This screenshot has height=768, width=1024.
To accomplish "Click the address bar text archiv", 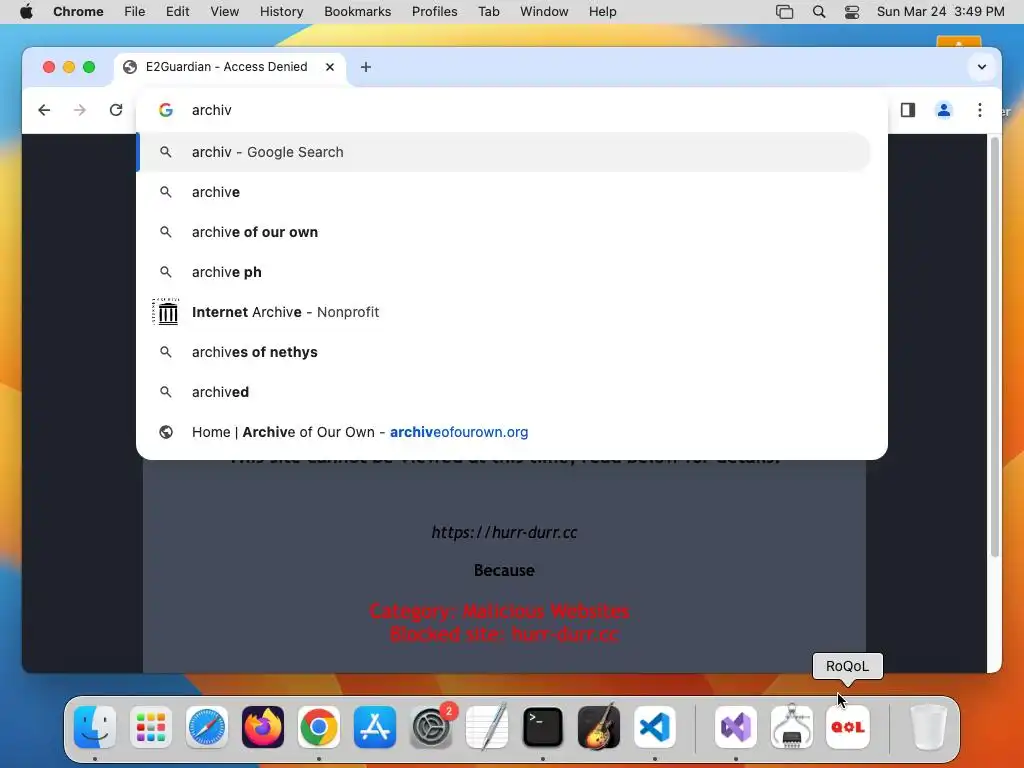I will click(212, 110).
